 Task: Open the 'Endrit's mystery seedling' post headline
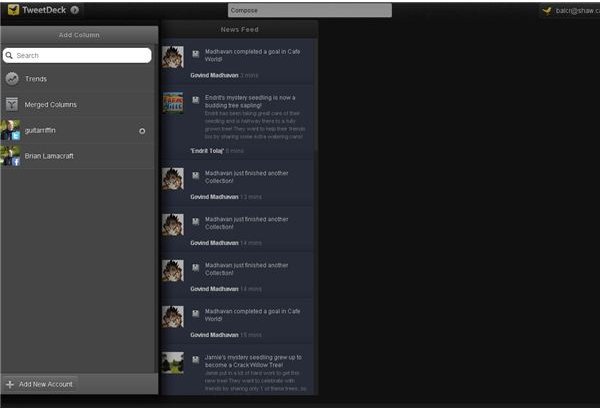(x=250, y=101)
